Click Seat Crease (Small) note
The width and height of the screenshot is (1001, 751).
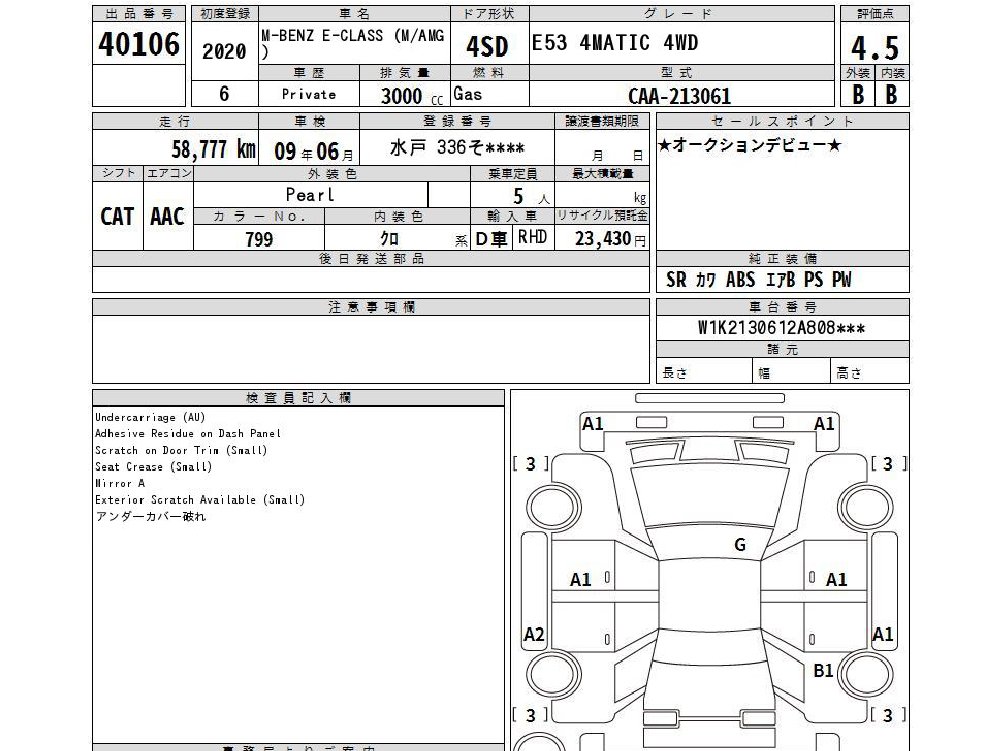pos(153,467)
